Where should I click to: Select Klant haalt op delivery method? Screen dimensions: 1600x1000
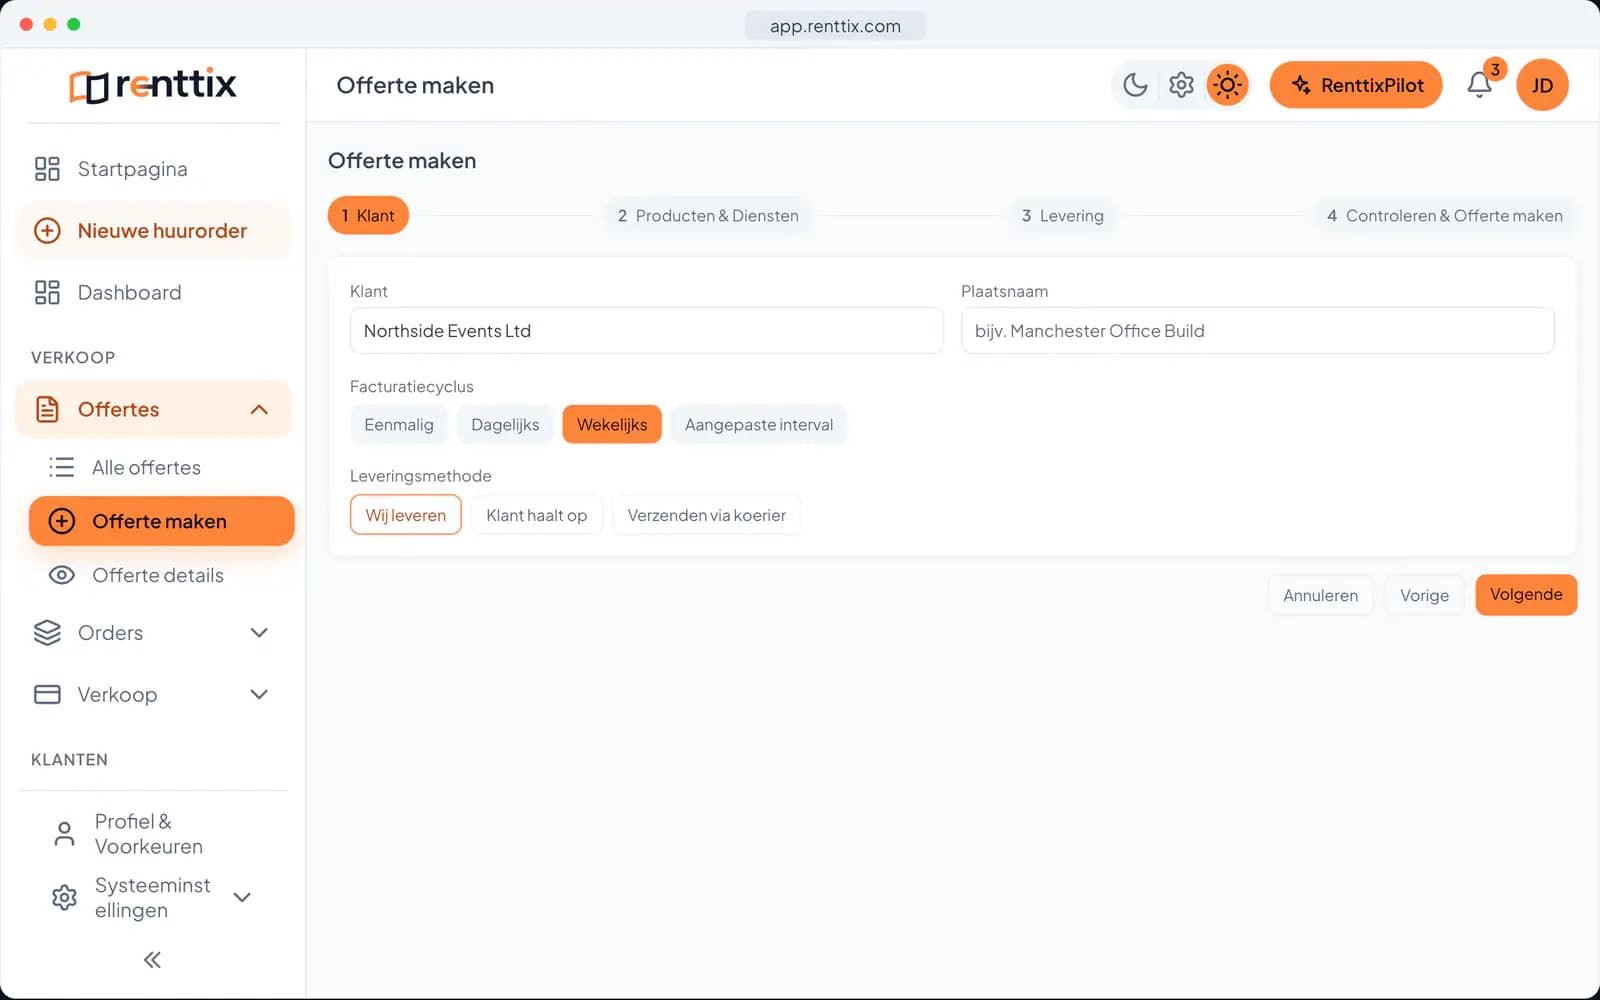click(537, 515)
